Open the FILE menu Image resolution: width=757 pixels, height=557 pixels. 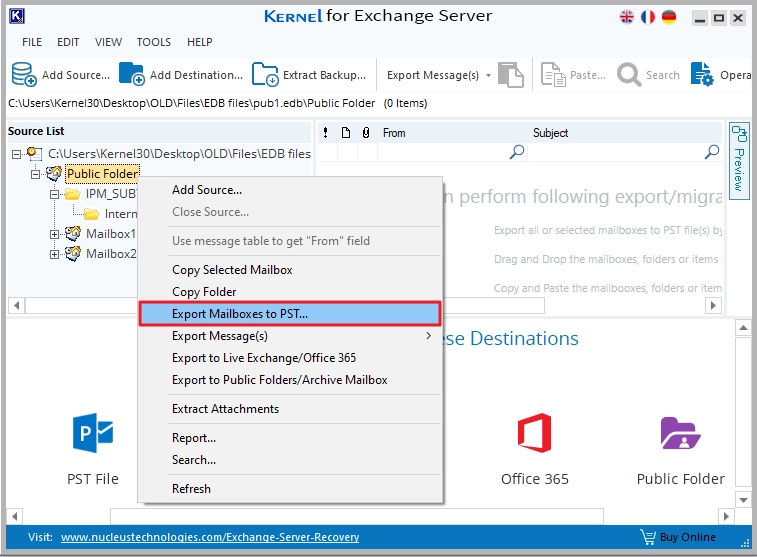[x=32, y=42]
